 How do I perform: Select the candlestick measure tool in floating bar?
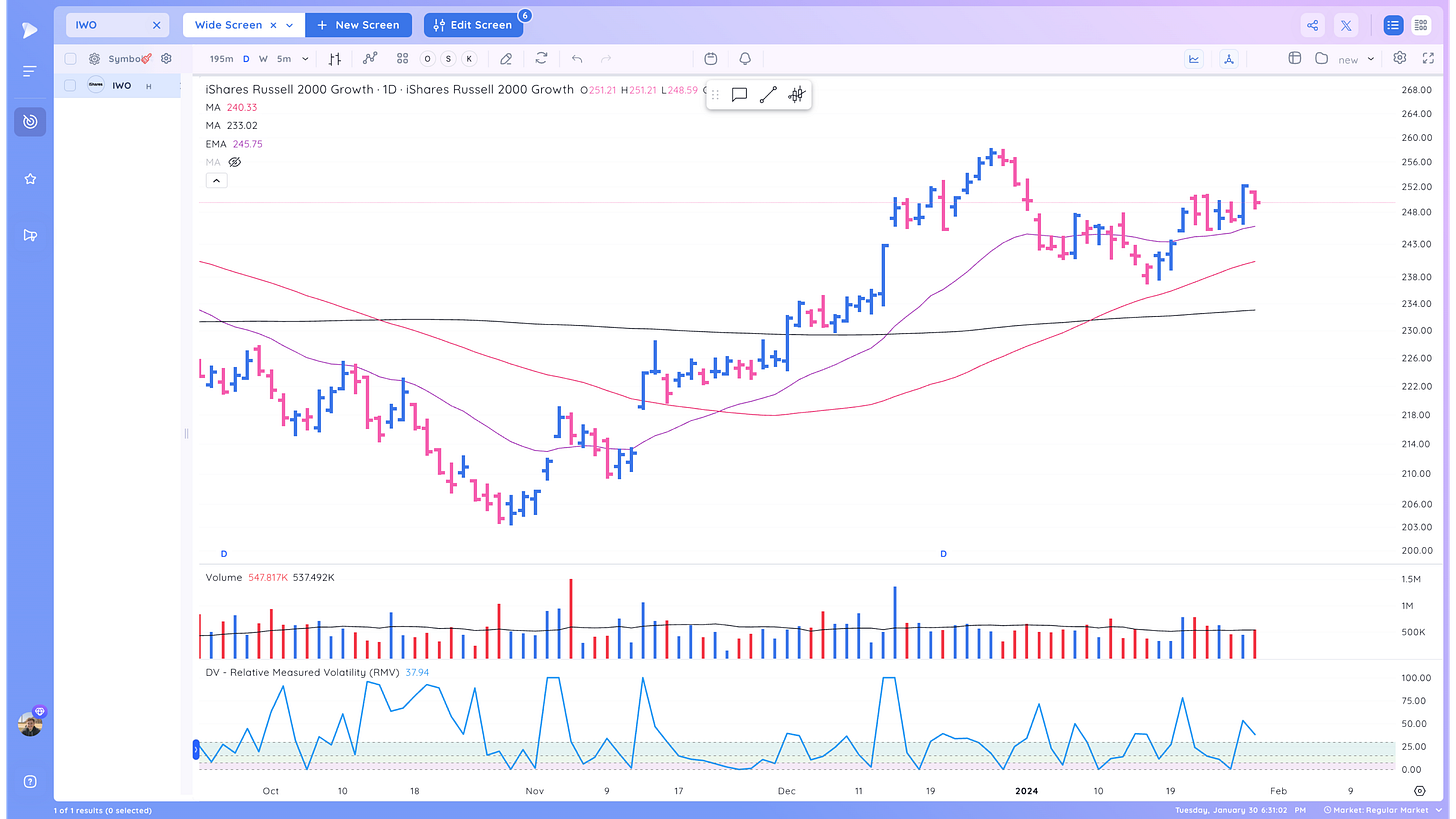coord(796,95)
